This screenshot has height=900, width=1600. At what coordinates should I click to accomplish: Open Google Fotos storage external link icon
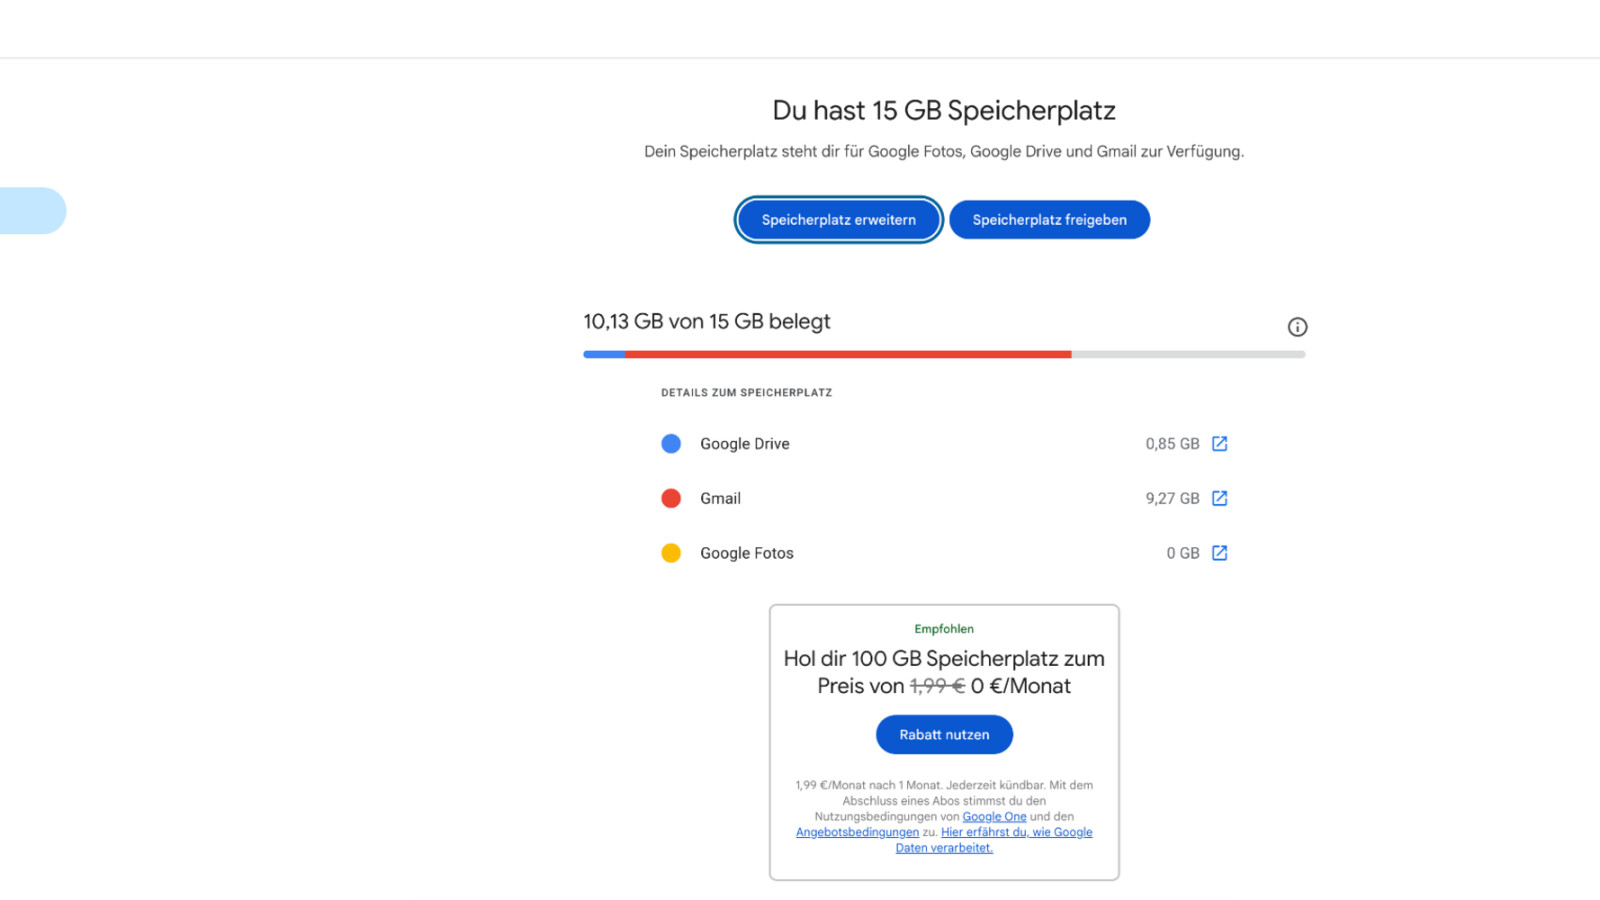[1219, 553]
